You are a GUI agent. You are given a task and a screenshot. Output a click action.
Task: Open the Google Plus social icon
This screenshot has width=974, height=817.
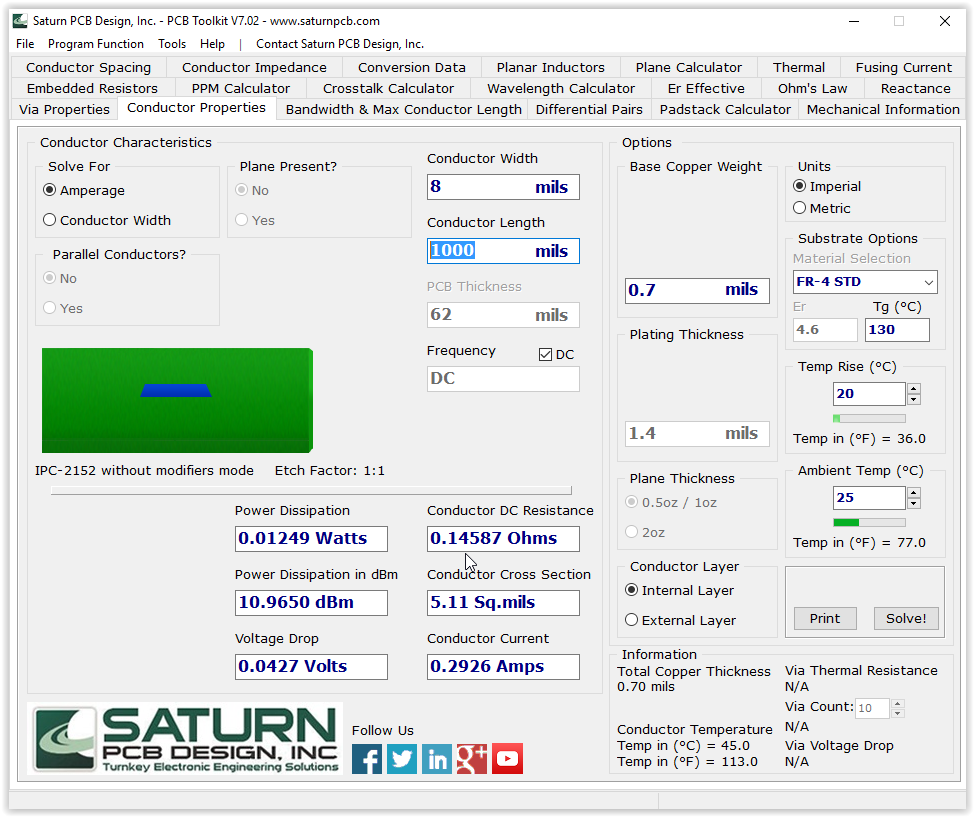click(472, 759)
